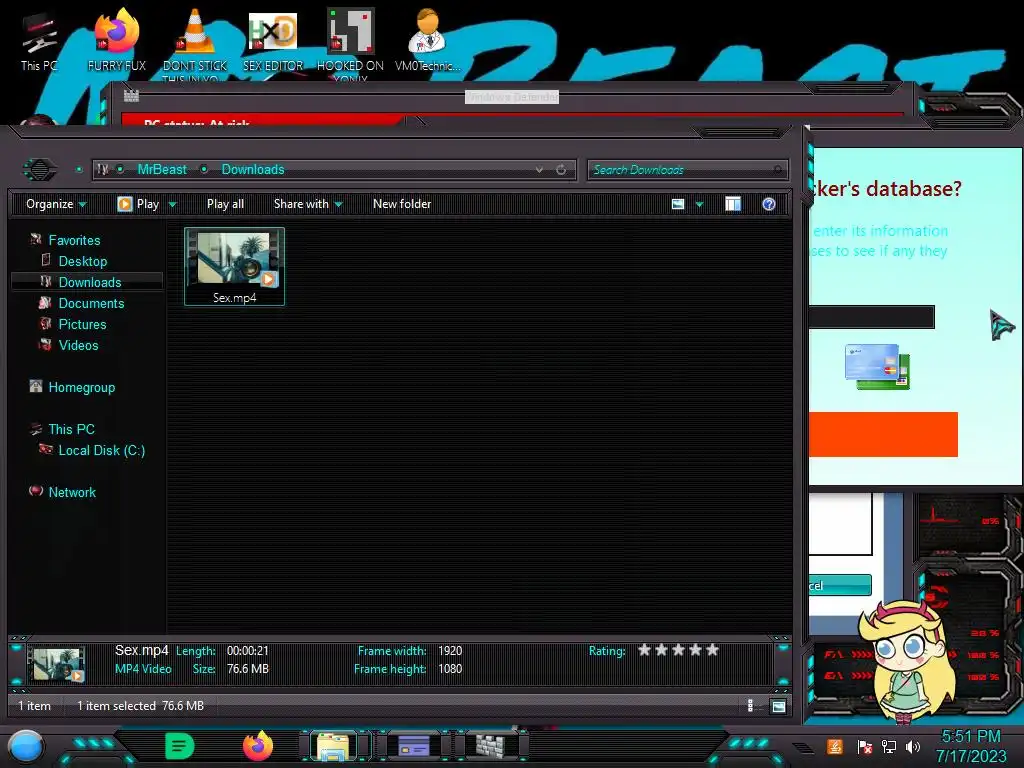Select the Sex.mp4 video thumbnail
Screen dimensions: 1024x768
click(x=234, y=266)
